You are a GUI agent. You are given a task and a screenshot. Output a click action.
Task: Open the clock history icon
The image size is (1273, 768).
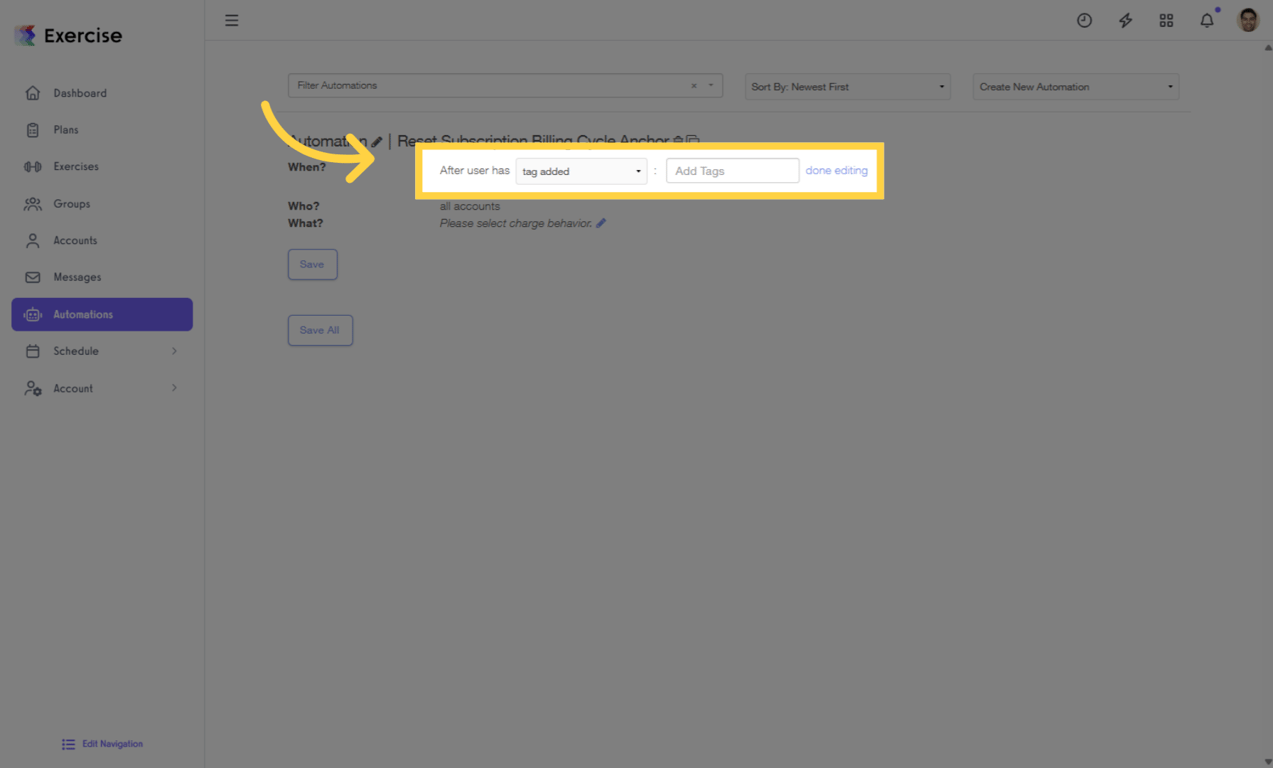(x=1084, y=20)
